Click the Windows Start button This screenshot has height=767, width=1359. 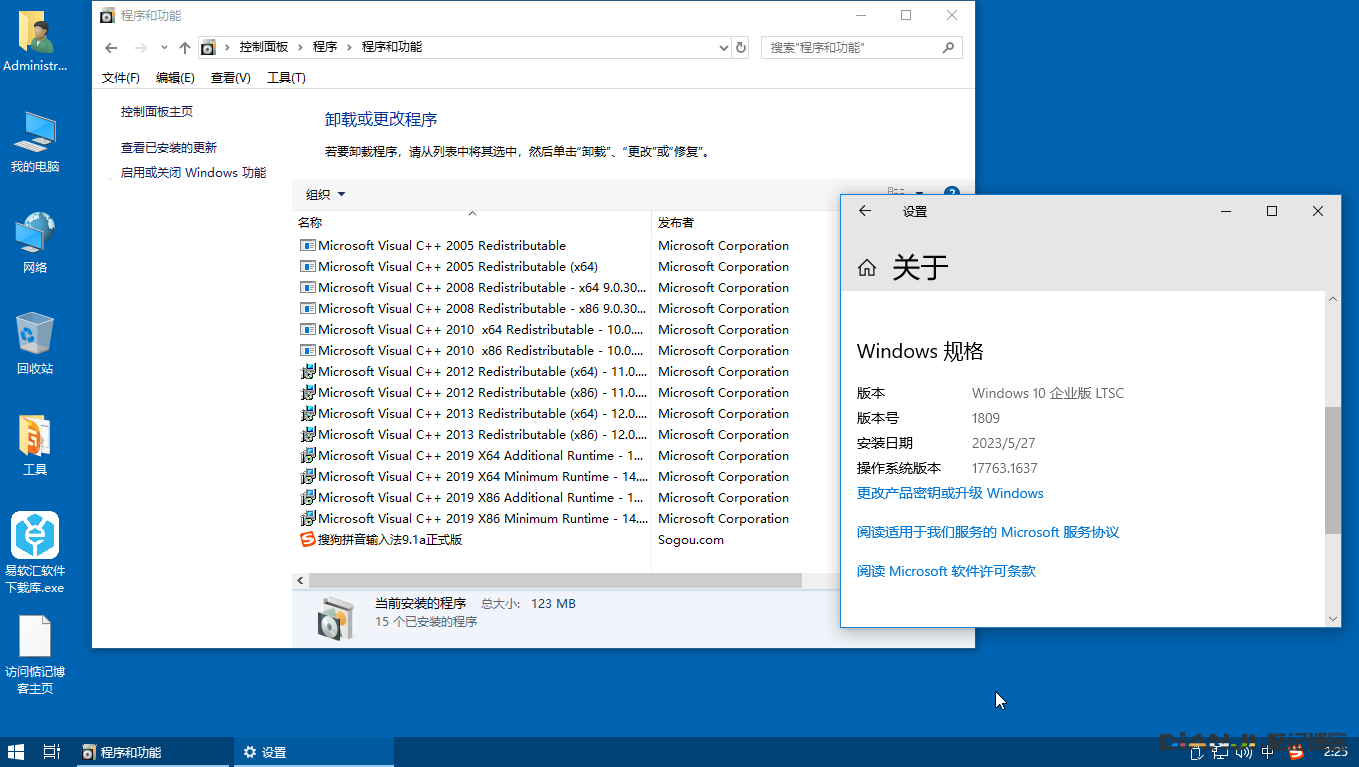(16, 752)
